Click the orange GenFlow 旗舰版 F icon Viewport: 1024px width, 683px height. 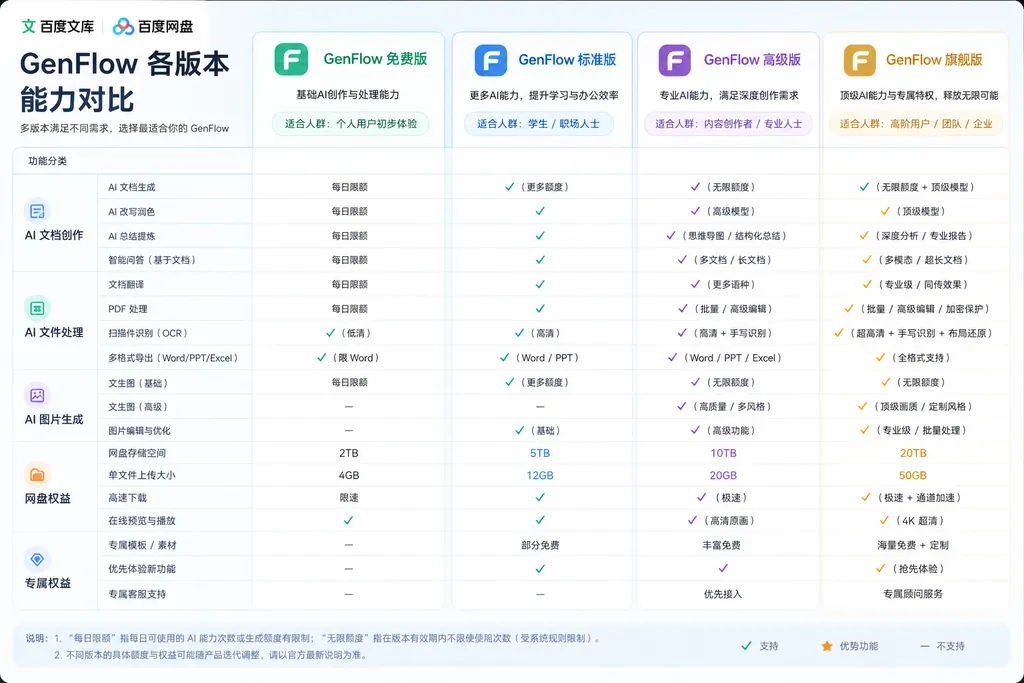(x=859, y=60)
